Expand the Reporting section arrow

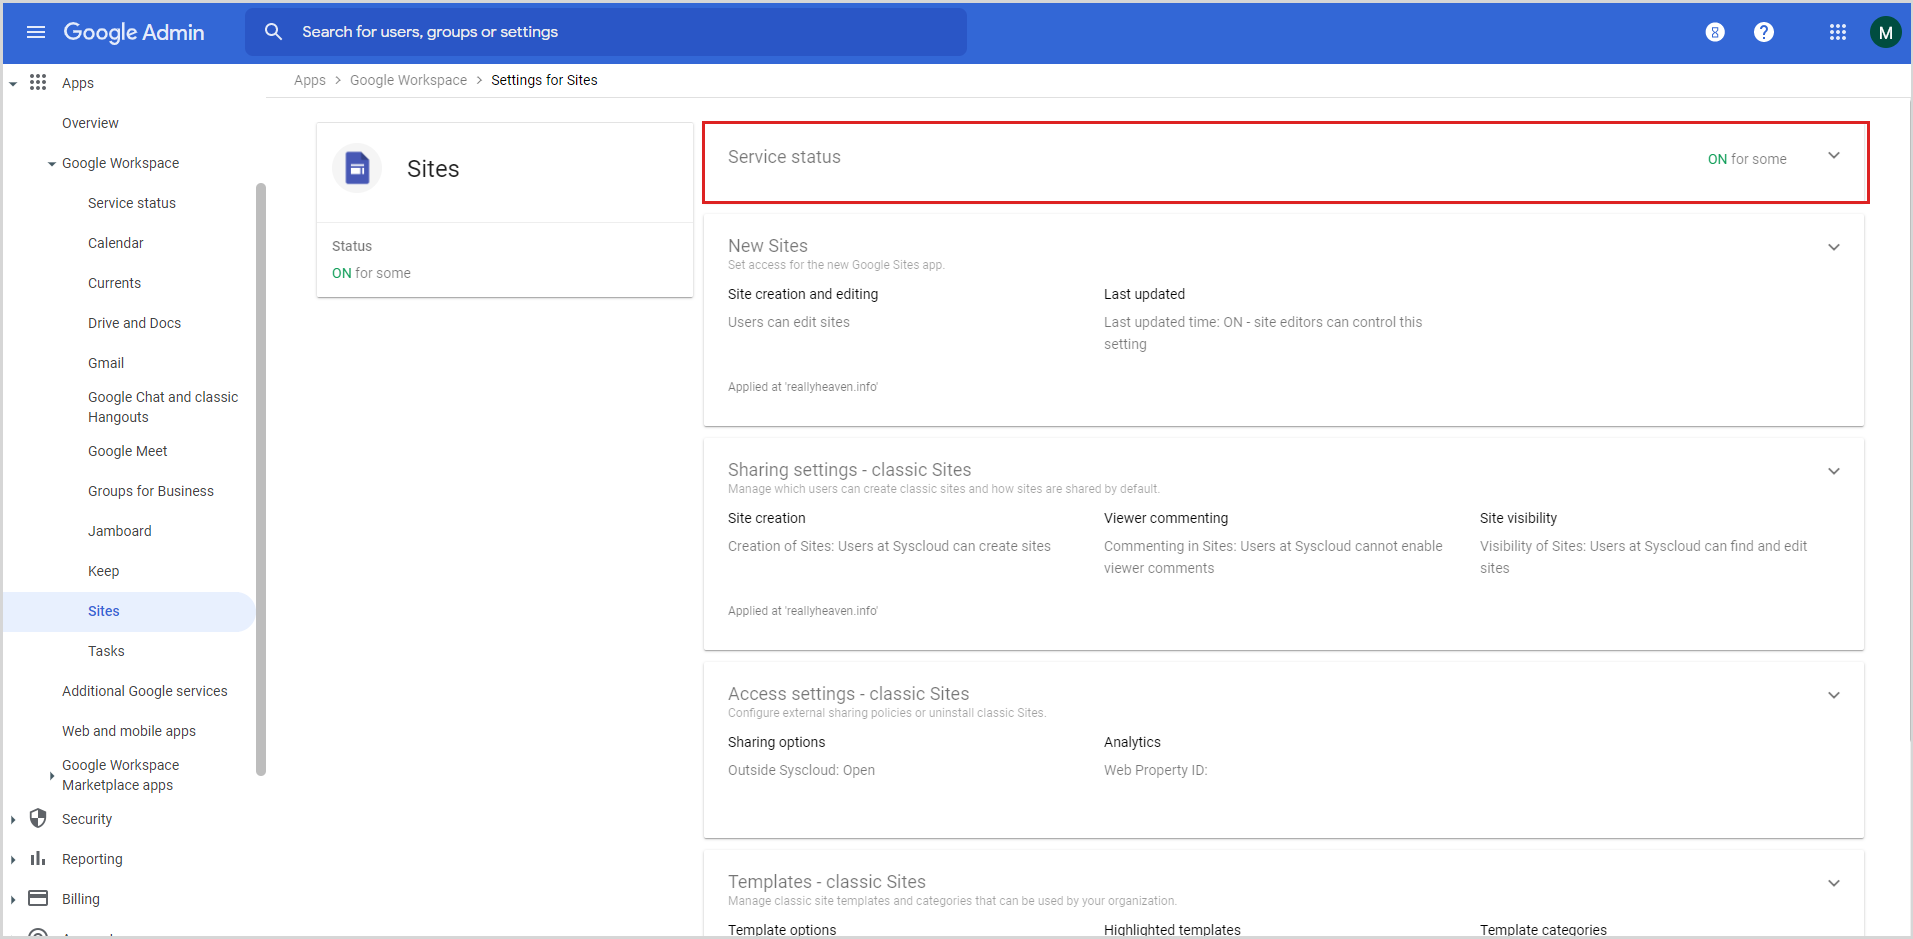tap(13, 860)
